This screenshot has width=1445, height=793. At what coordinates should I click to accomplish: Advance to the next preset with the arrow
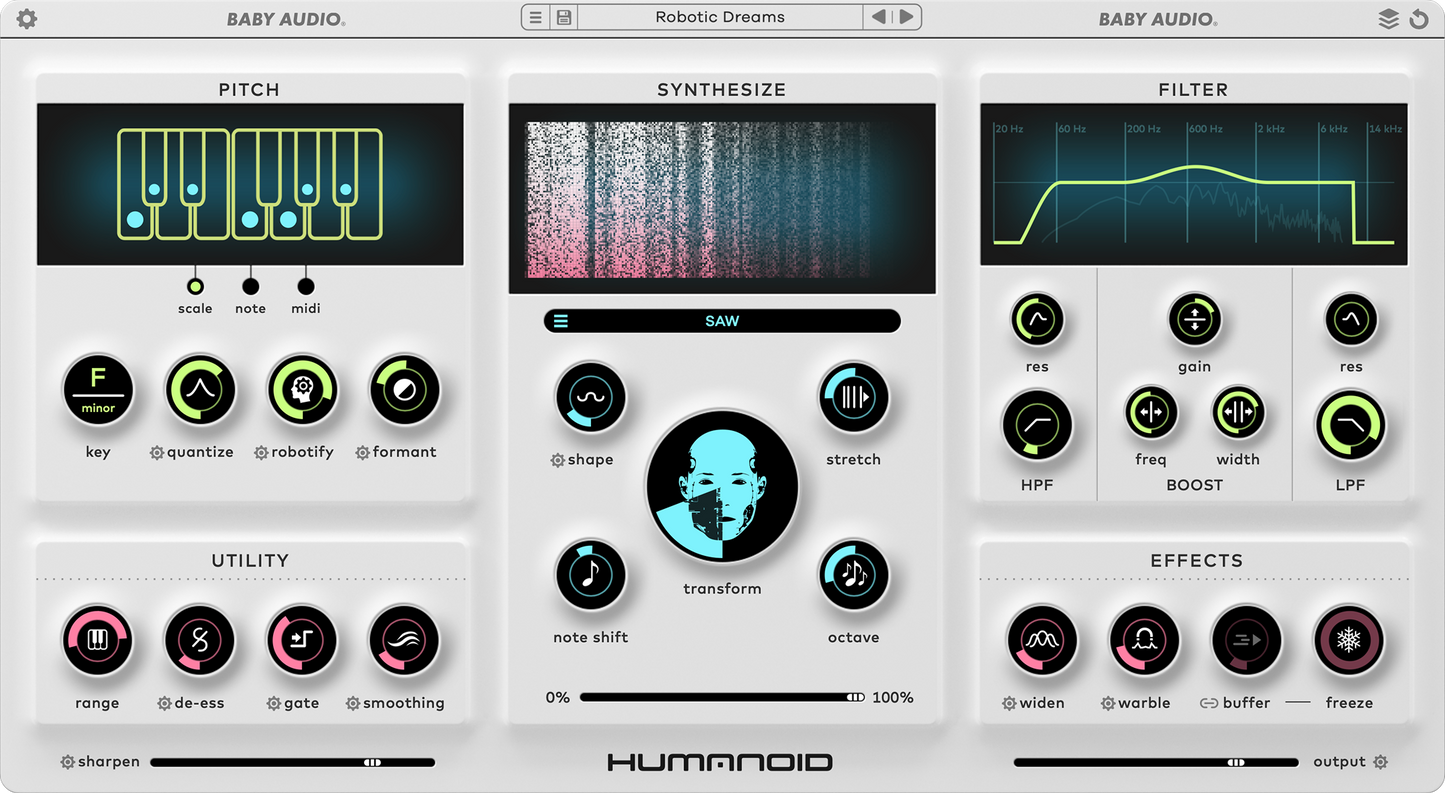[x=907, y=16]
